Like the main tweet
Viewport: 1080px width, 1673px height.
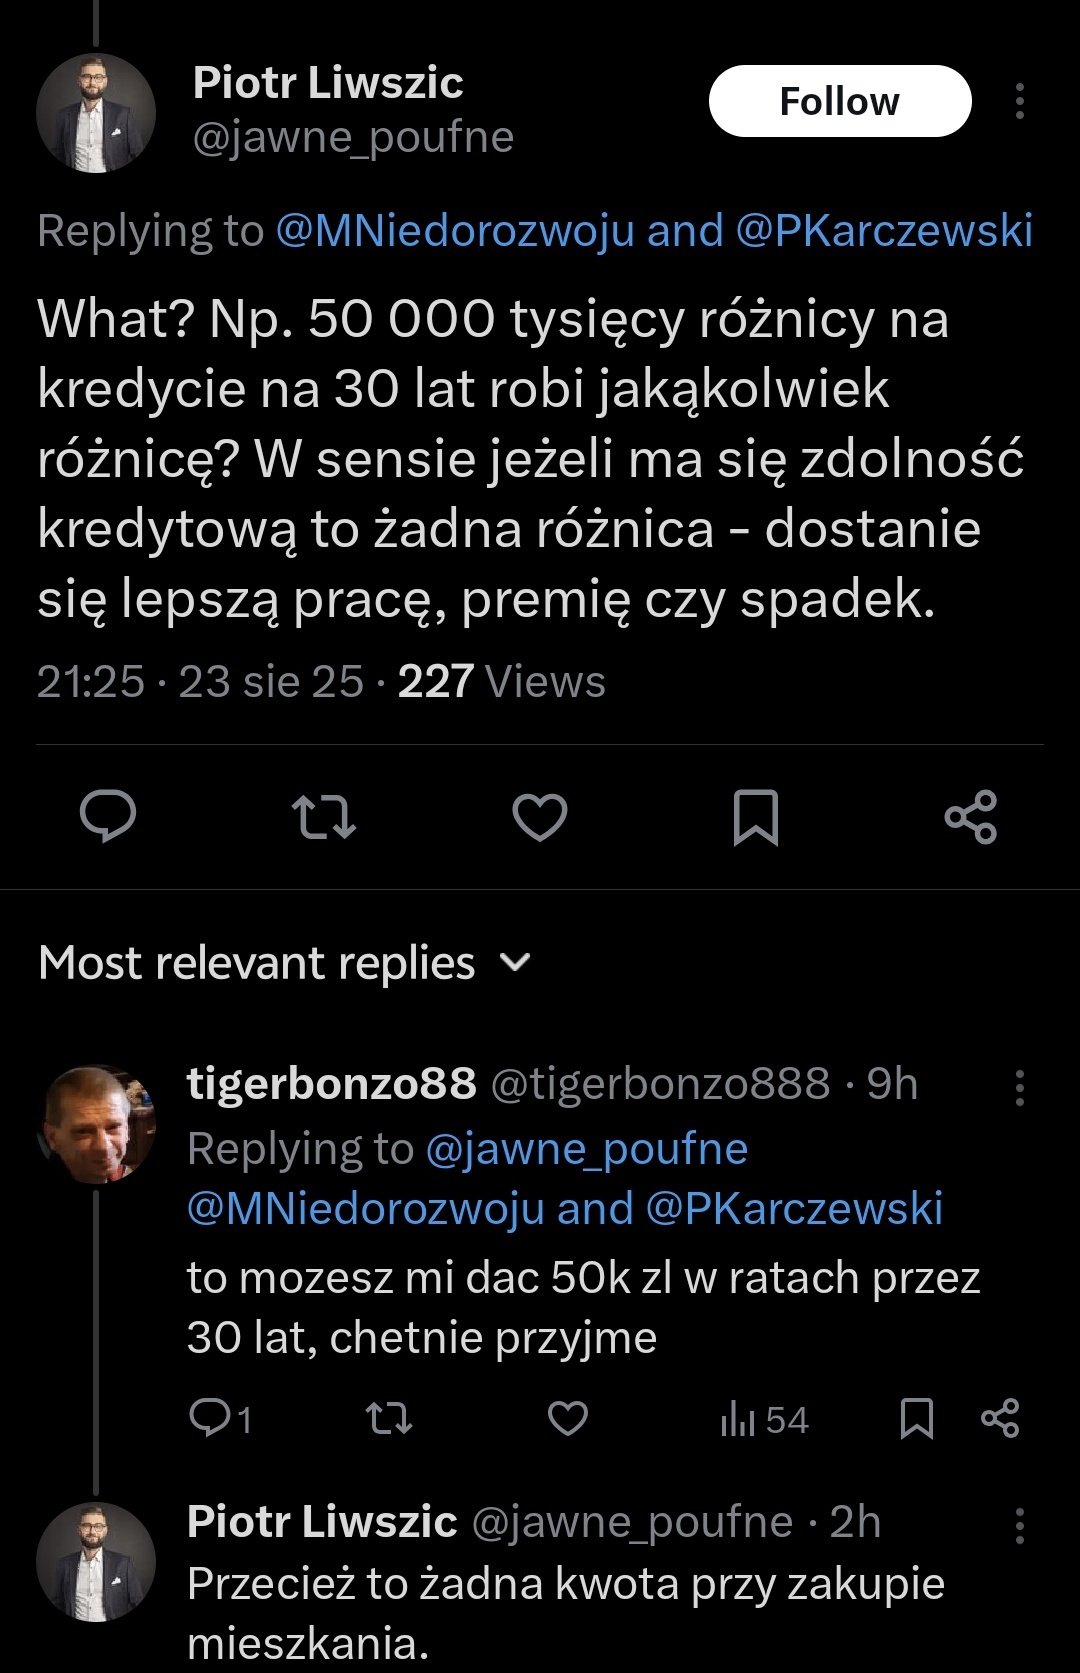(540, 816)
